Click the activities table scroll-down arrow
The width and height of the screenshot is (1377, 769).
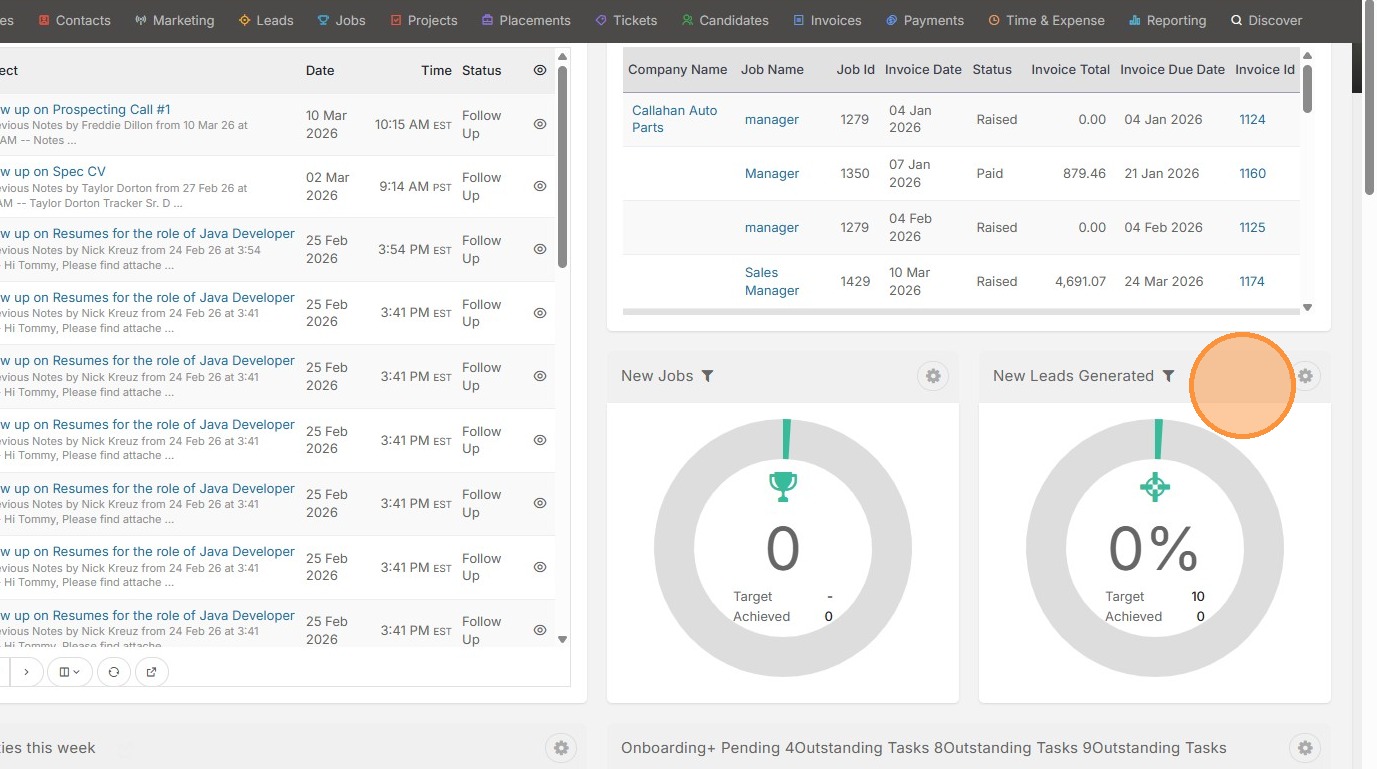pos(562,639)
